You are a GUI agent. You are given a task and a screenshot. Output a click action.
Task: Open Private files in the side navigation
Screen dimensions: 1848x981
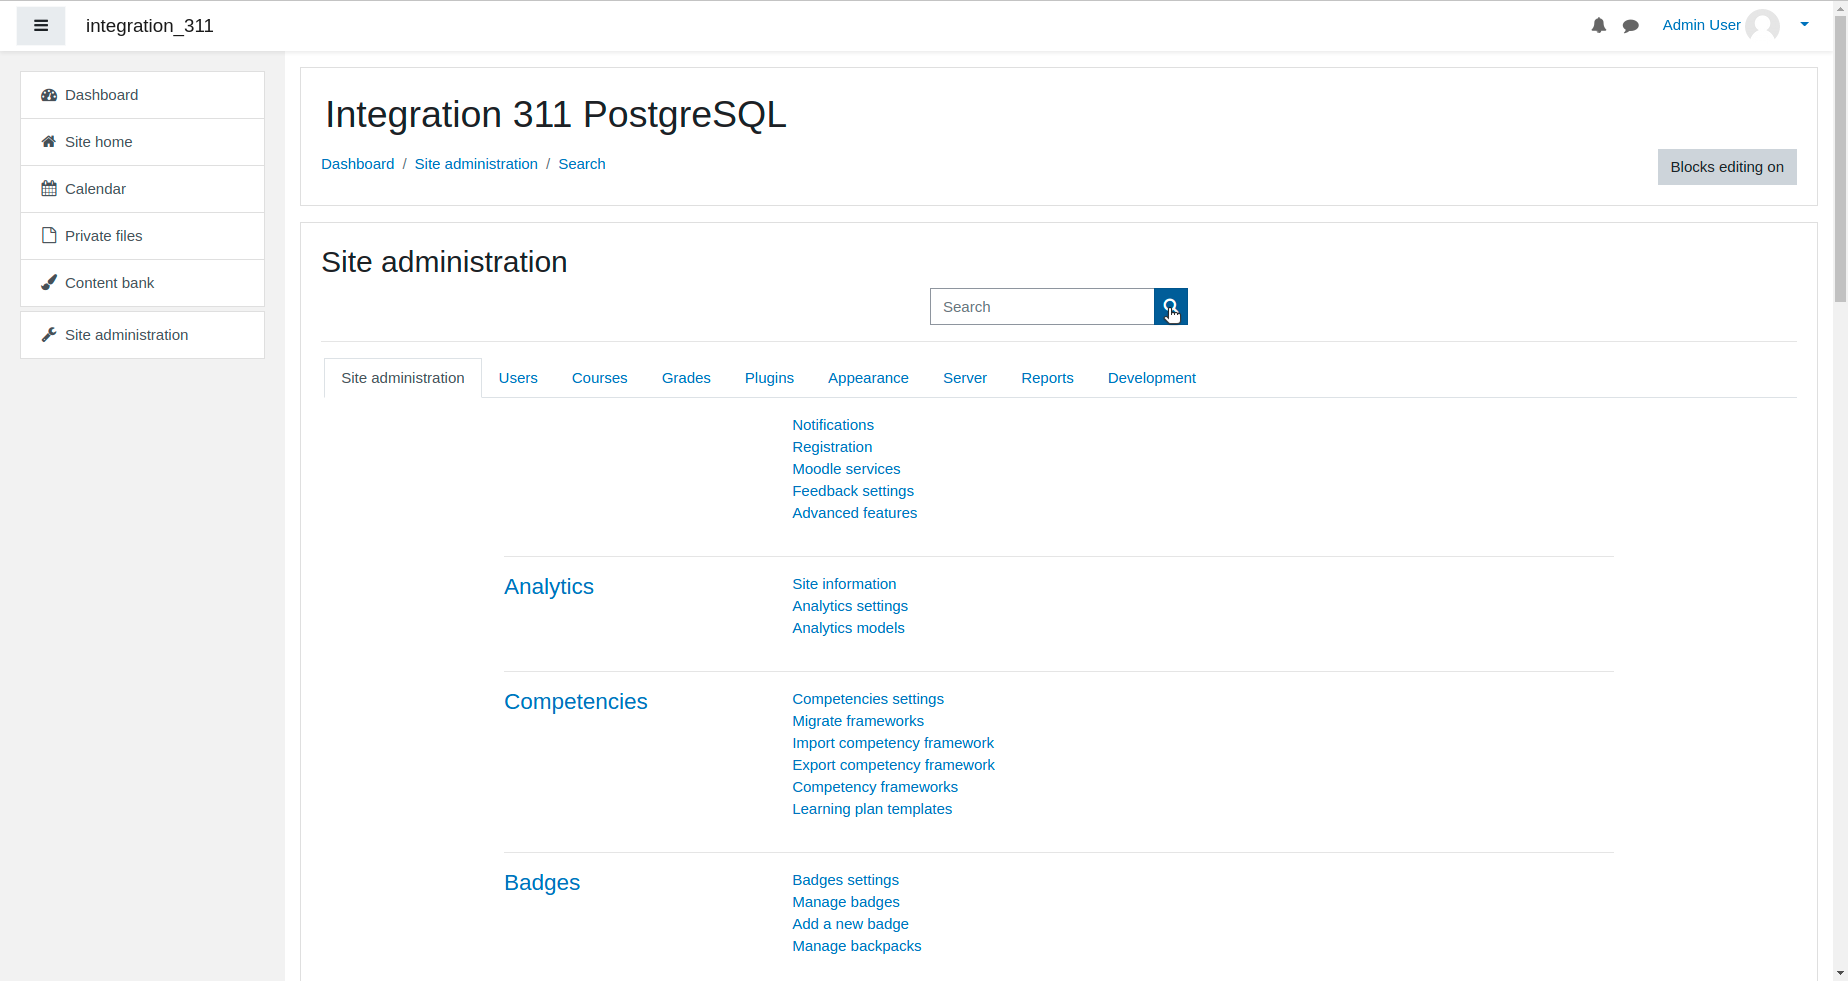(142, 236)
